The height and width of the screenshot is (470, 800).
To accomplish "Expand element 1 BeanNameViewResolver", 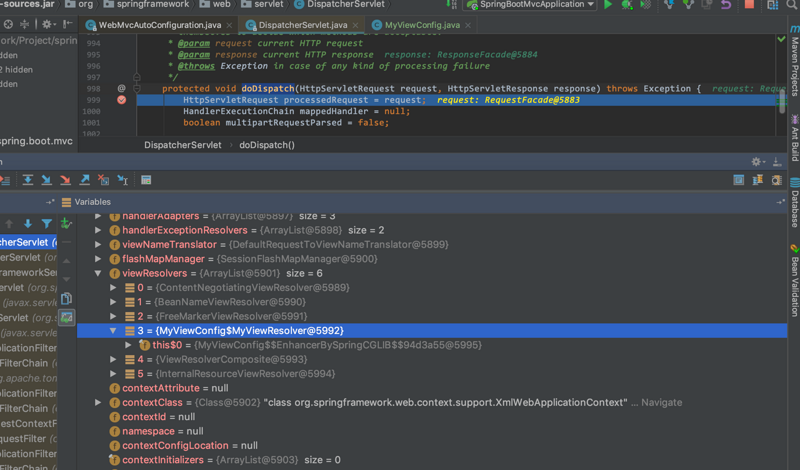I will click(x=113, y=302).
